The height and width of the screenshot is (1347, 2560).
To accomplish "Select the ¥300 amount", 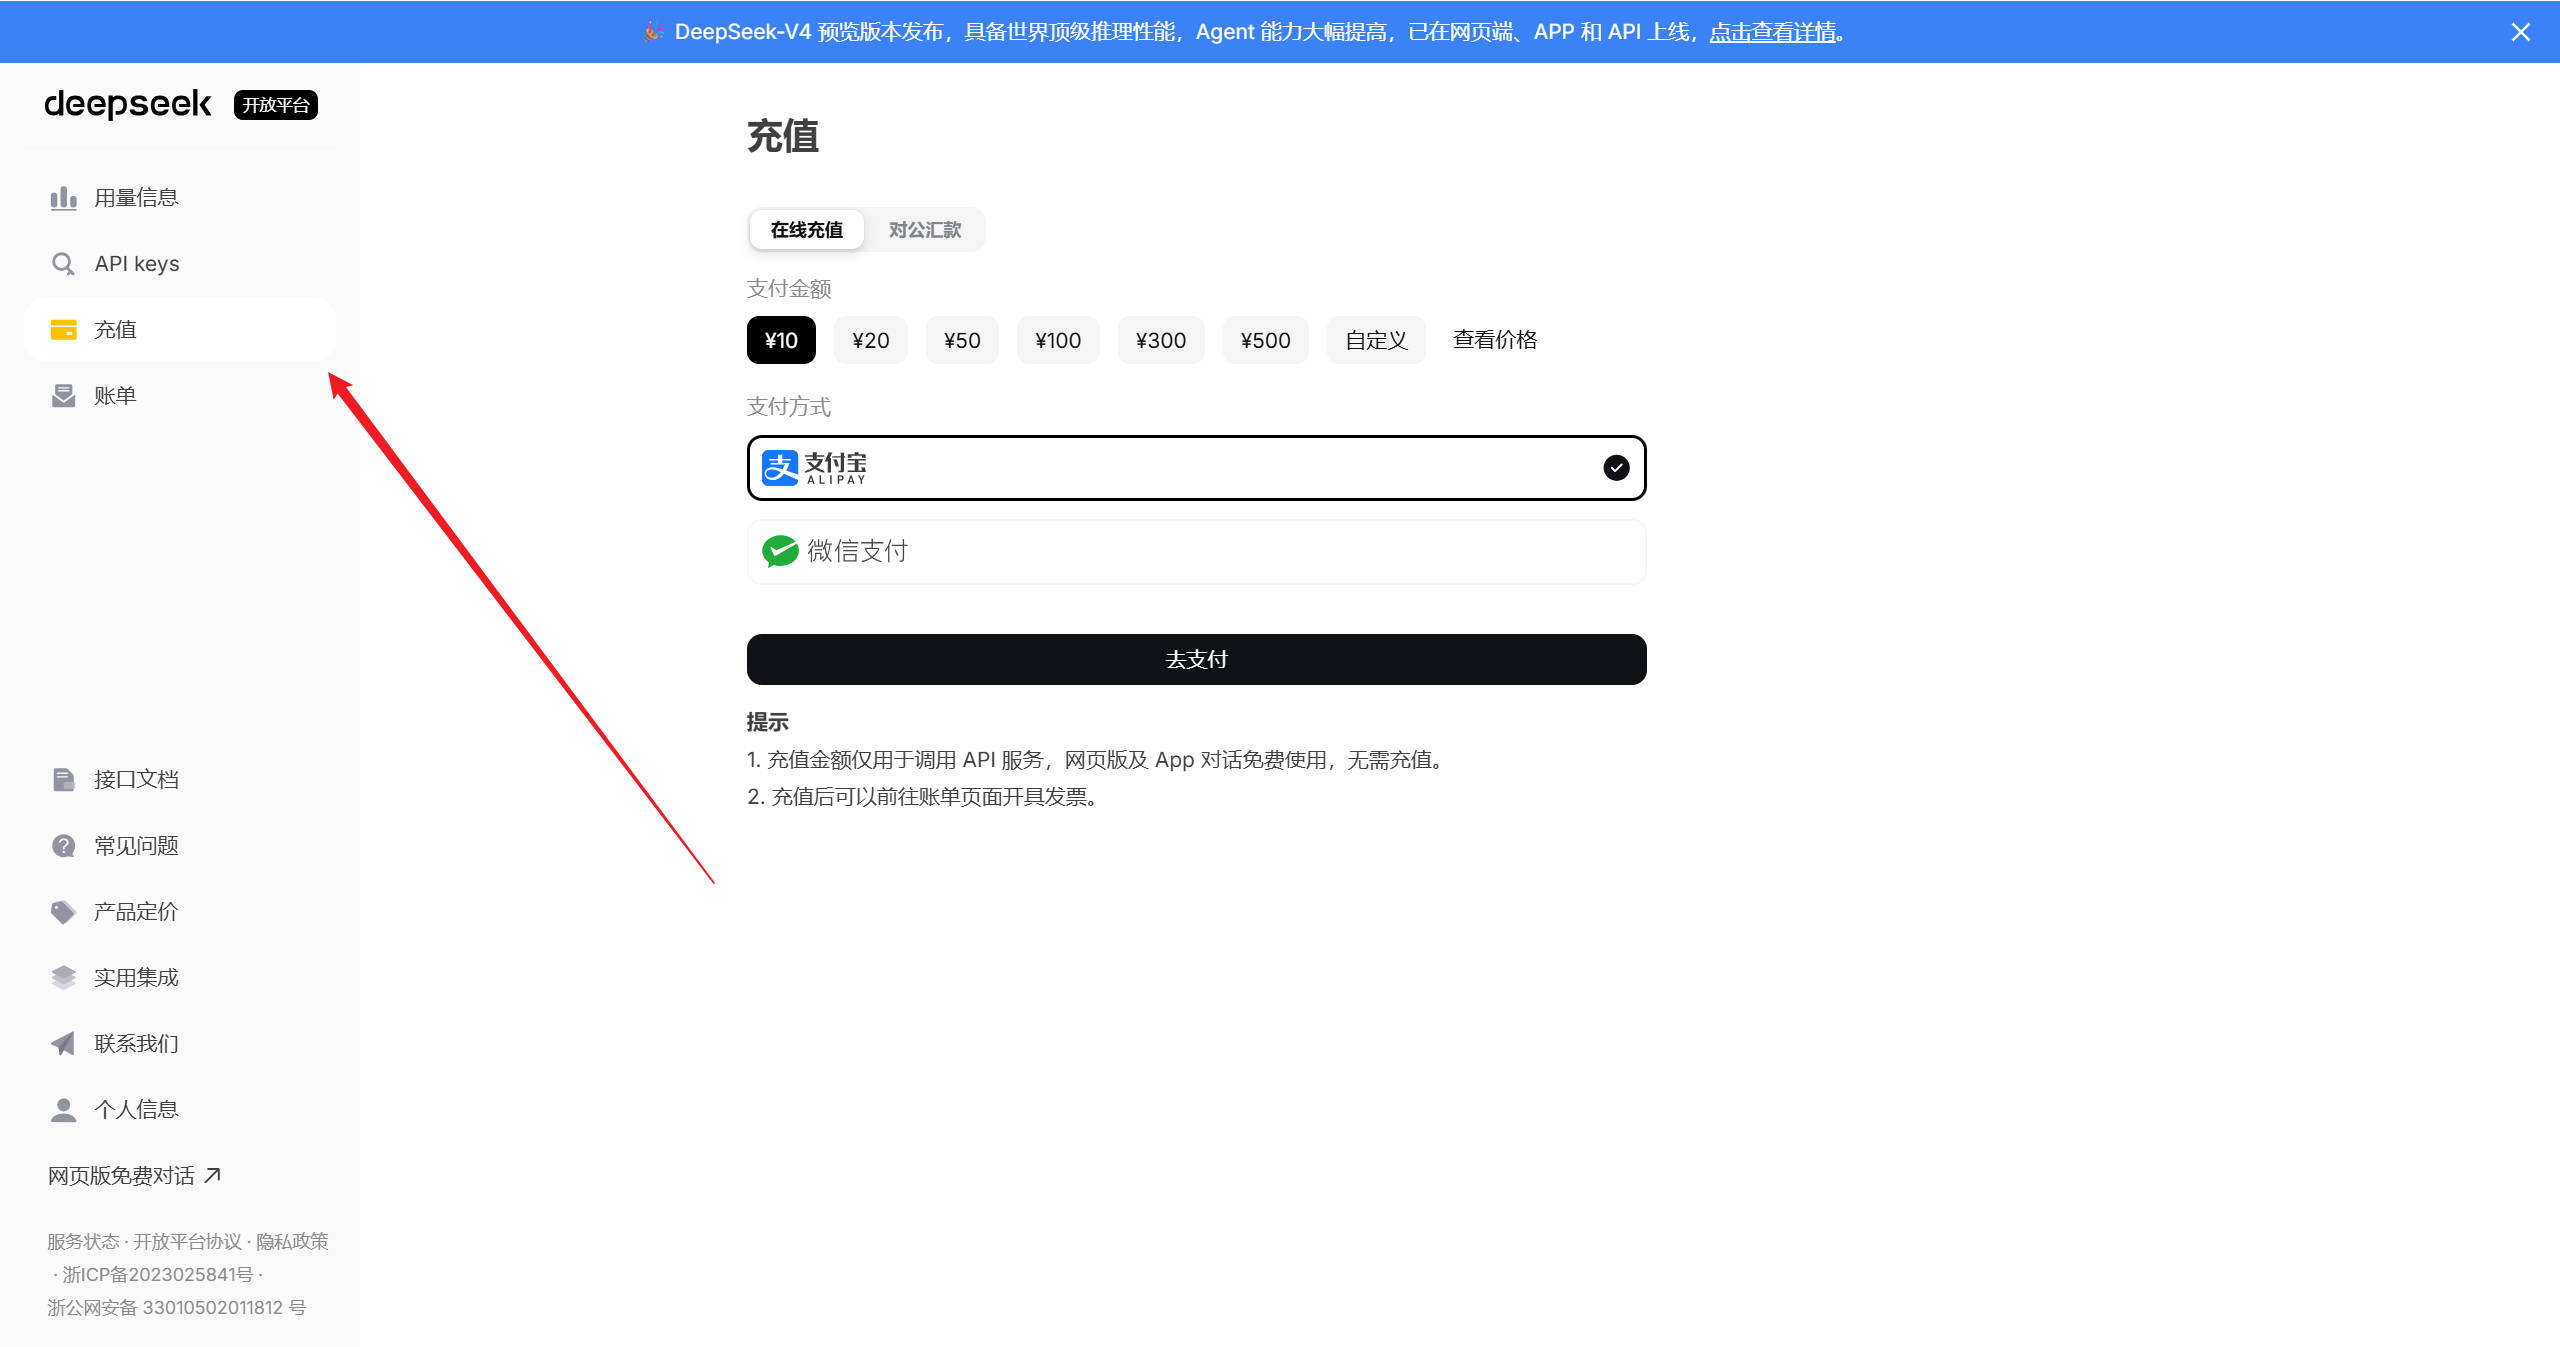I will tap(1161, 341).
